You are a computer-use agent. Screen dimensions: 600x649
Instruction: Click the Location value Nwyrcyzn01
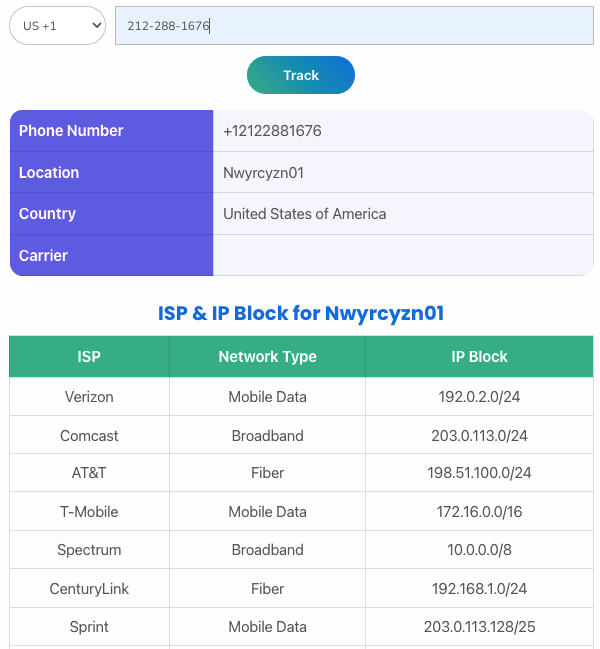pyautogui.click(x=263, y=173)
